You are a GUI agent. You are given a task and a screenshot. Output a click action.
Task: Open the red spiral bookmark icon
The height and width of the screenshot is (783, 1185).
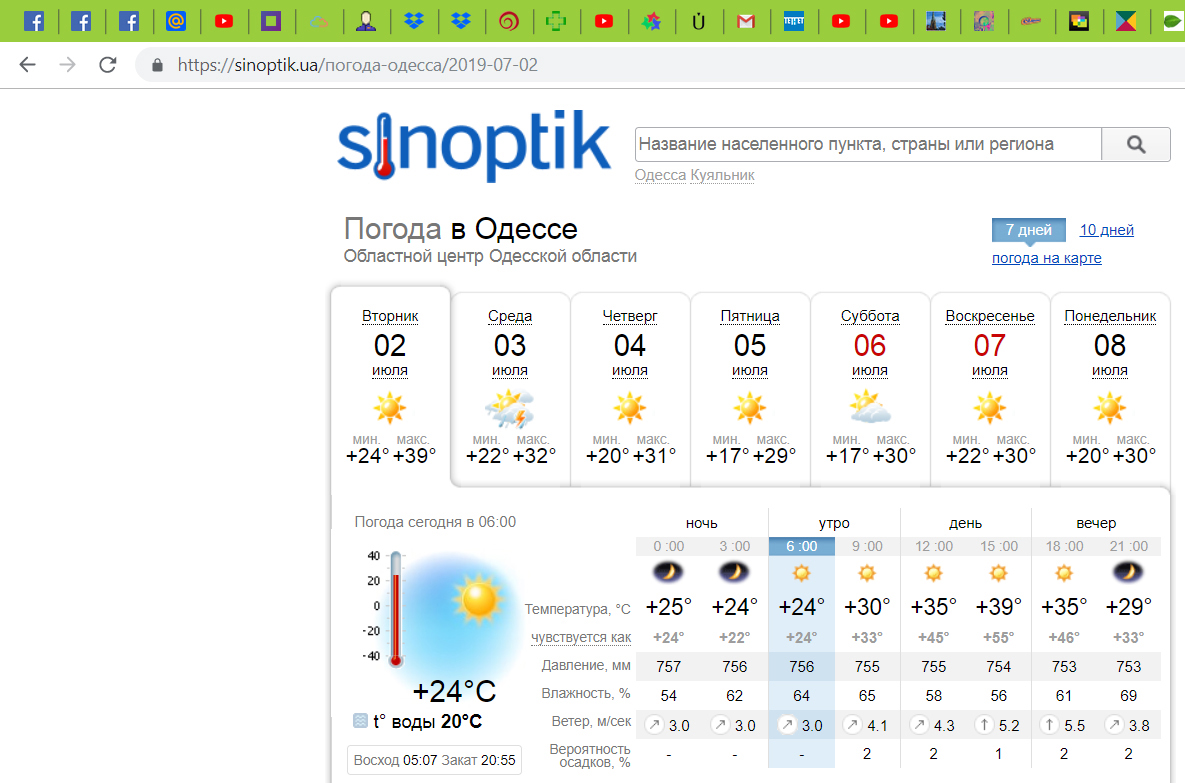[x=509, y=21]
